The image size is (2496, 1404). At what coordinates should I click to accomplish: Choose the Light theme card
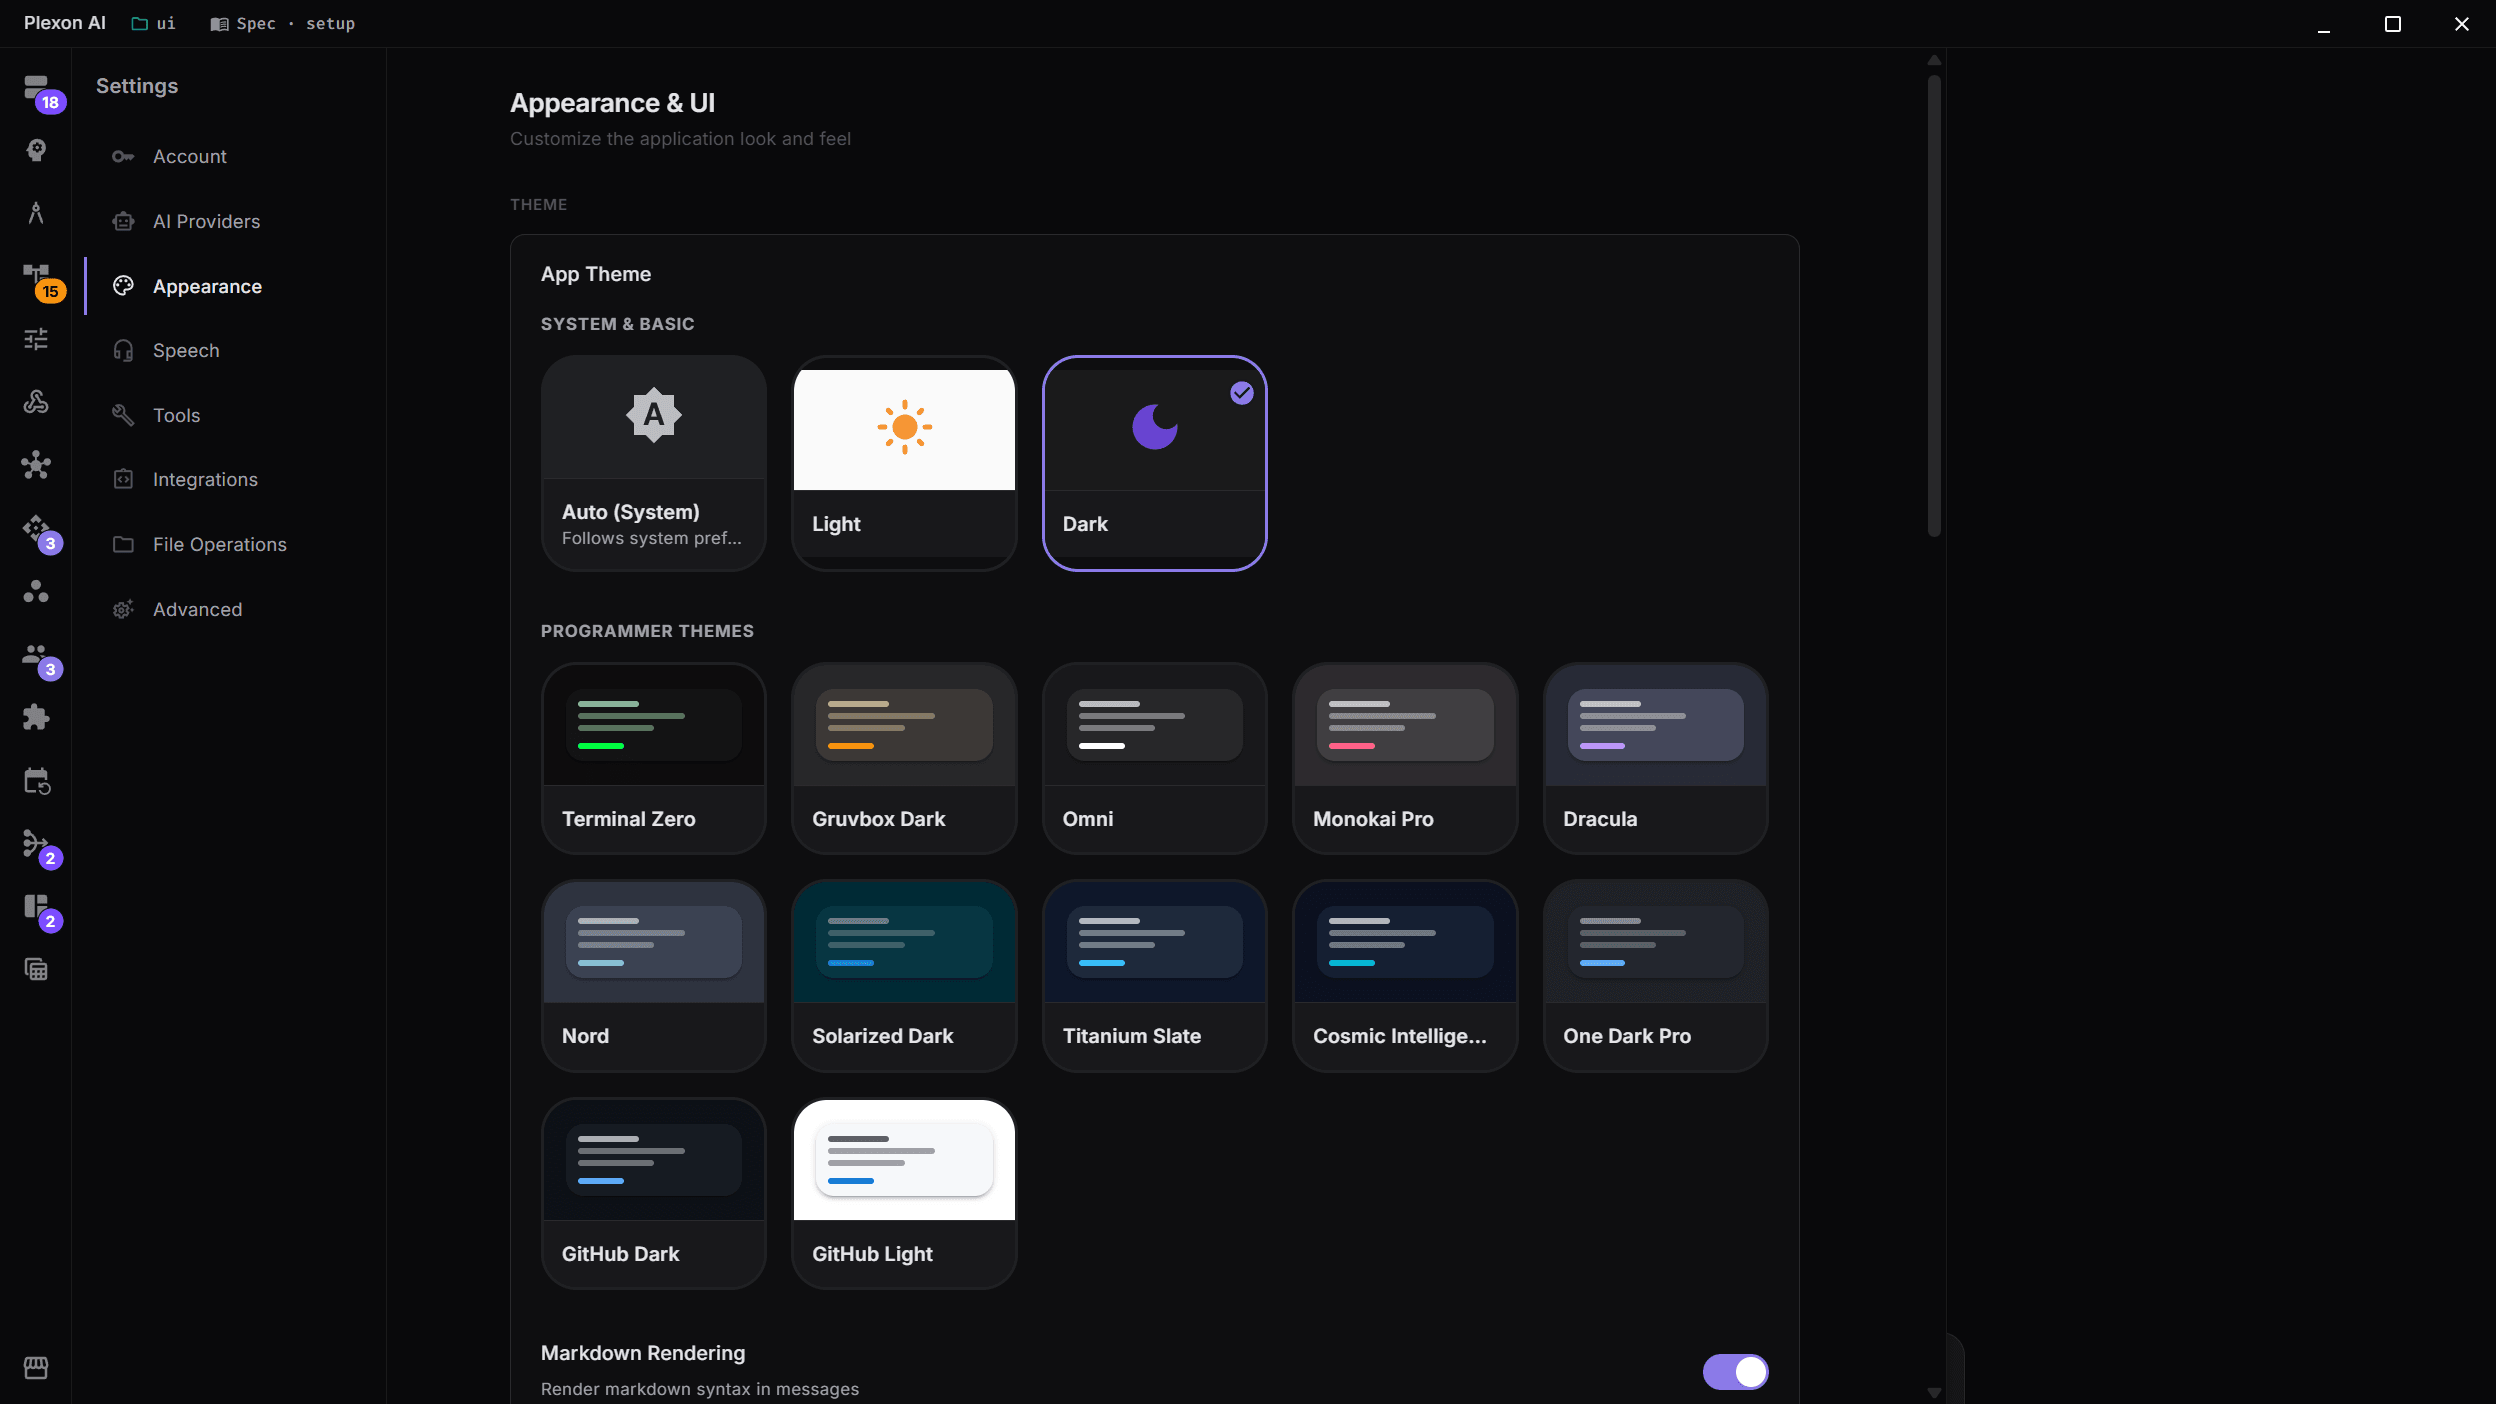[904, 463]
